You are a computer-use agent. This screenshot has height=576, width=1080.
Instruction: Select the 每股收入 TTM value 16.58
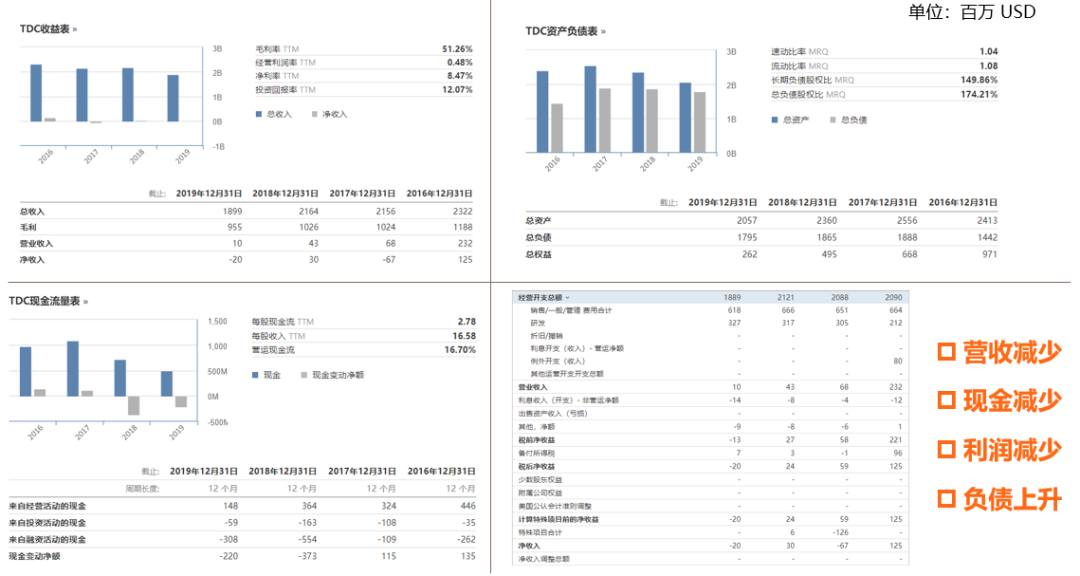(464, 336)
